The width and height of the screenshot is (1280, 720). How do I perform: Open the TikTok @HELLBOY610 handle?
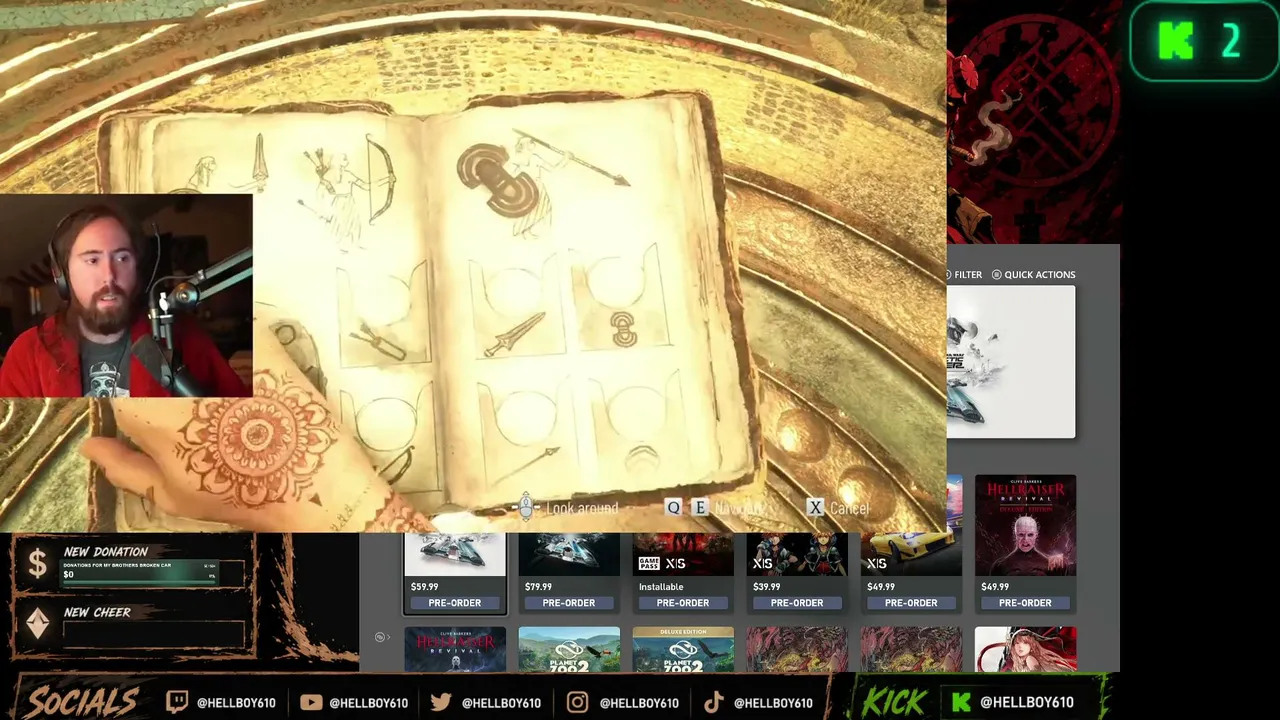pos(773,703)
